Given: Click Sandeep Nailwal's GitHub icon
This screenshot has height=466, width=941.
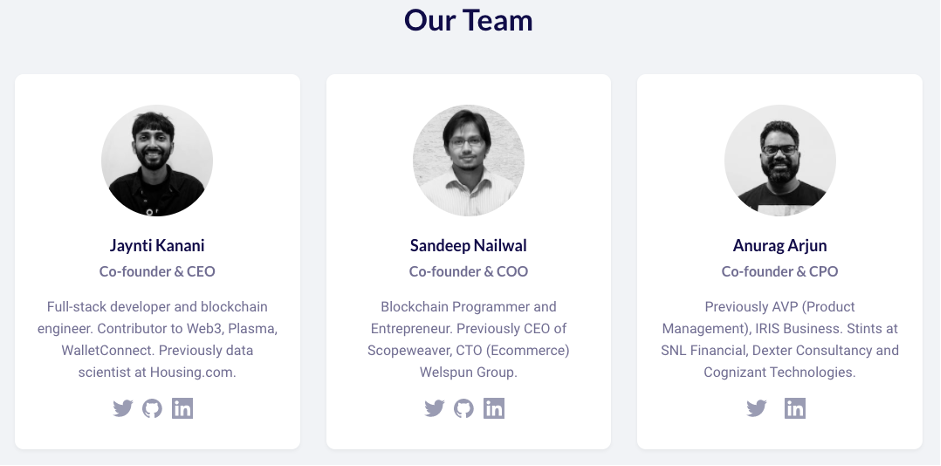Looking at the screenshot, I should (463, 408).
